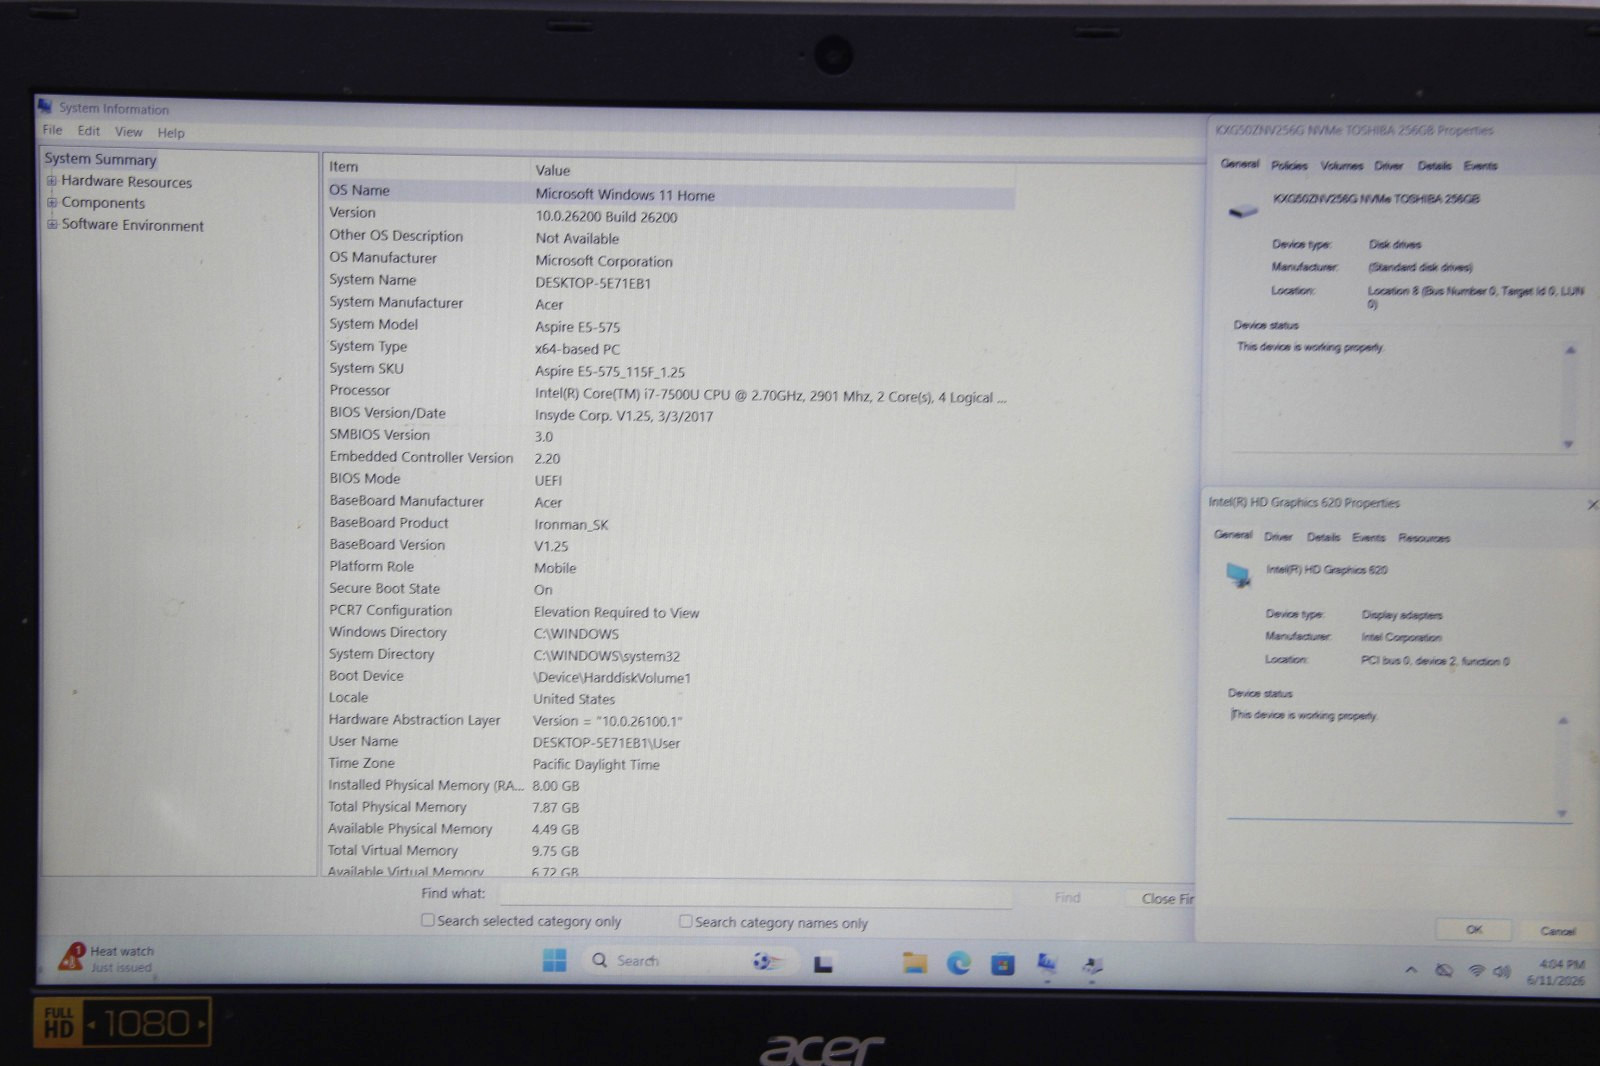Open Microsoft Store from the taskbar
Image resolution: width=1600 pixels, height=1066 pixels.
(x=1002, y=964)
